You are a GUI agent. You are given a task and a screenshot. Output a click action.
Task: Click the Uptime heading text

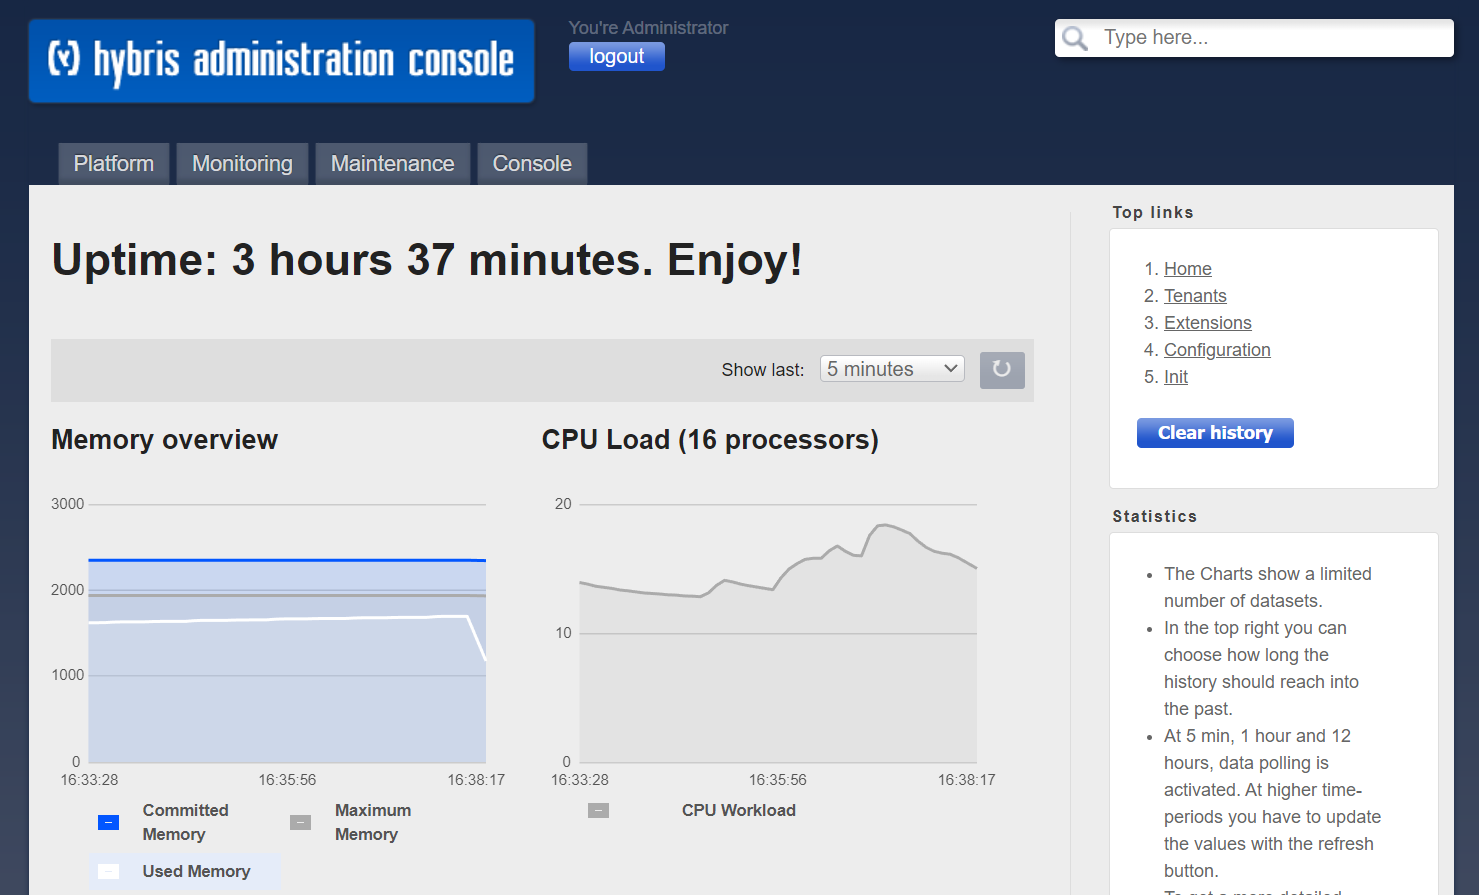[427, 260]
